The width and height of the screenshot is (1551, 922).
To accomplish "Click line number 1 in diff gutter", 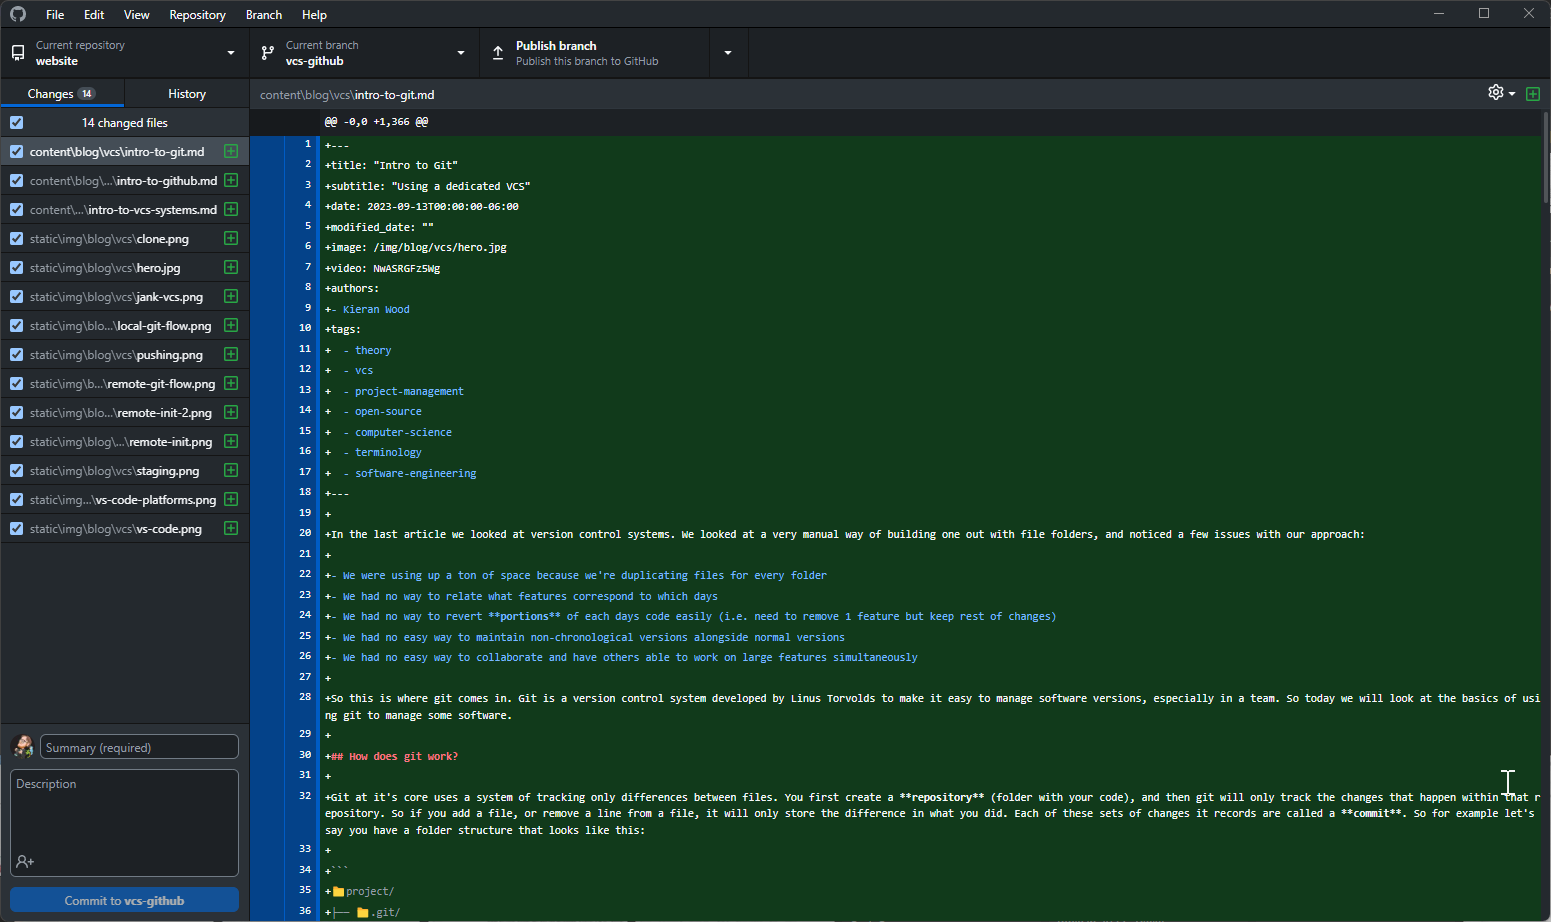I will pos(308,144).
